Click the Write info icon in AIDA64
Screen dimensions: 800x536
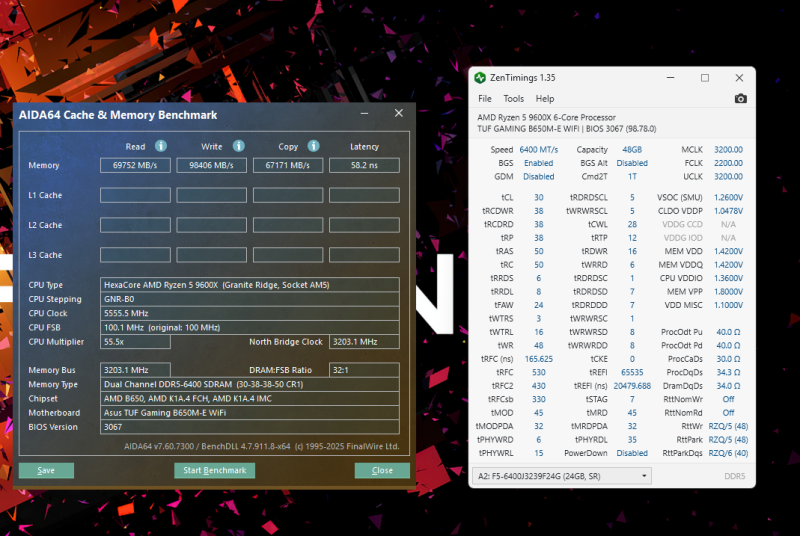tap(238, 146)
